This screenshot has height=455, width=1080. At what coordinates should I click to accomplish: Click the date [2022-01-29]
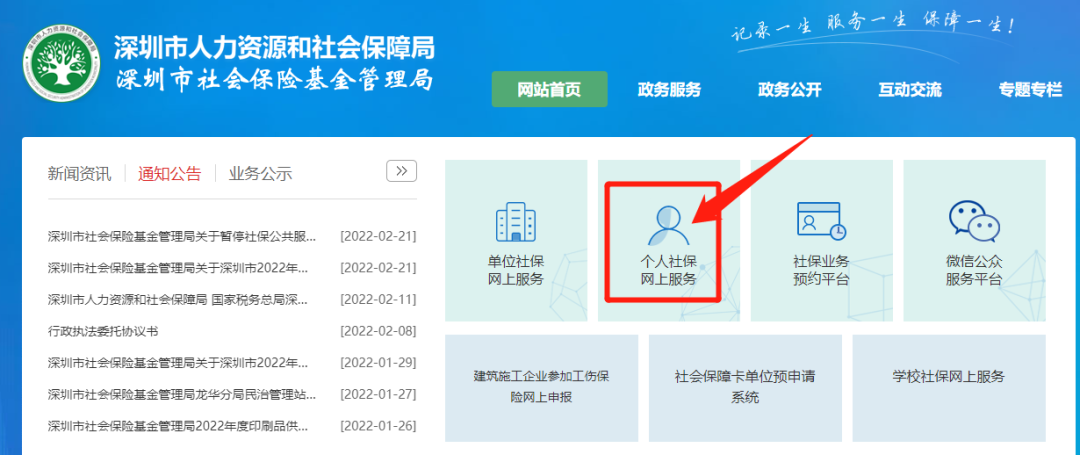click(378, 363)
